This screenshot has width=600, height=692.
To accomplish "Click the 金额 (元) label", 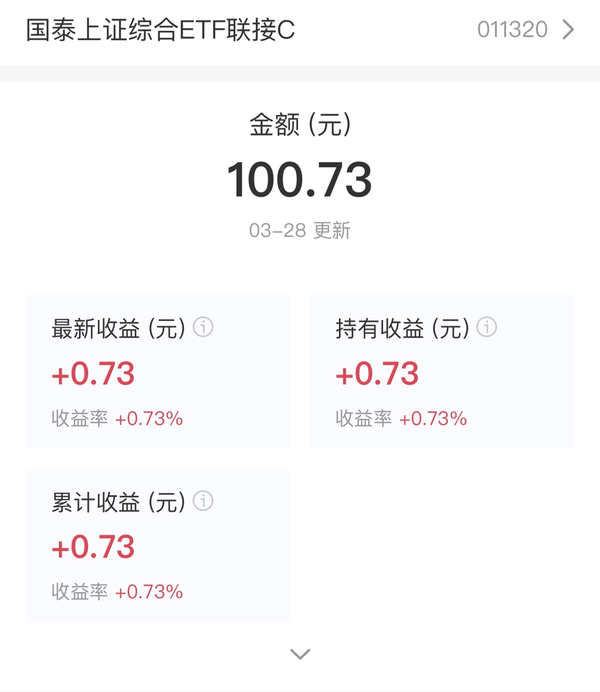I will [x=300, y=124].
